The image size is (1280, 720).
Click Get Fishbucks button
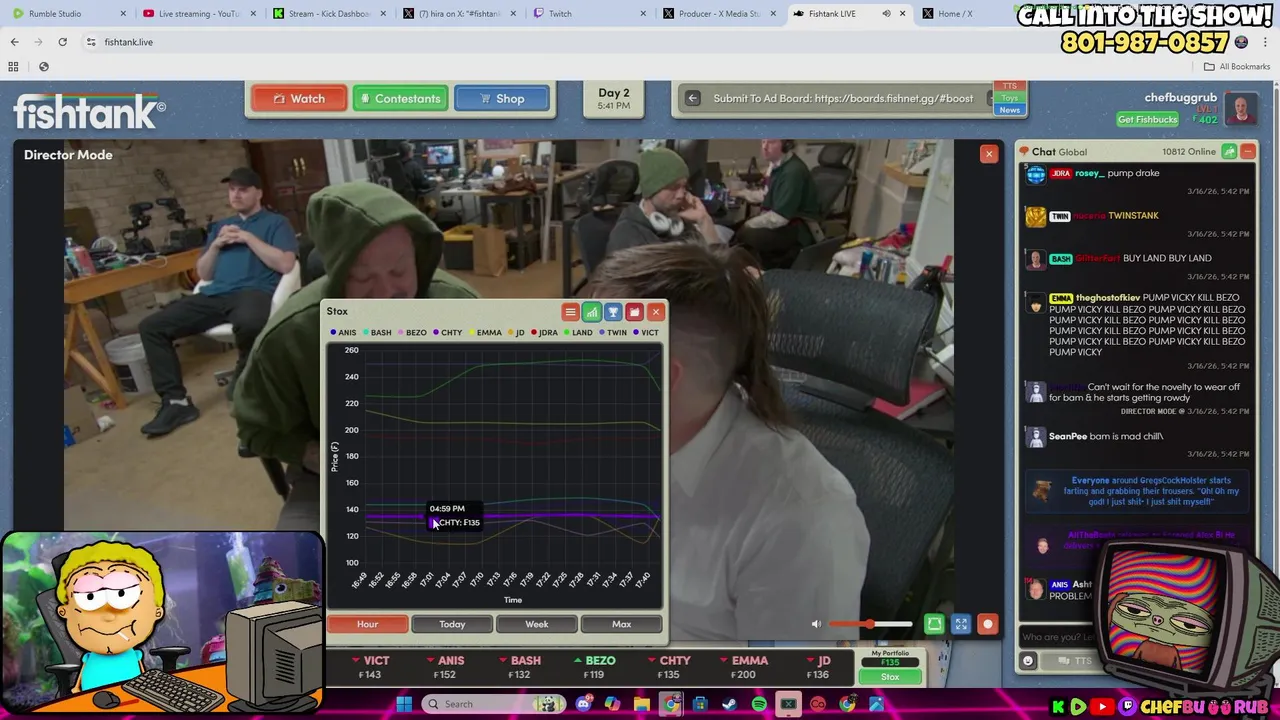click(1147, 120)
